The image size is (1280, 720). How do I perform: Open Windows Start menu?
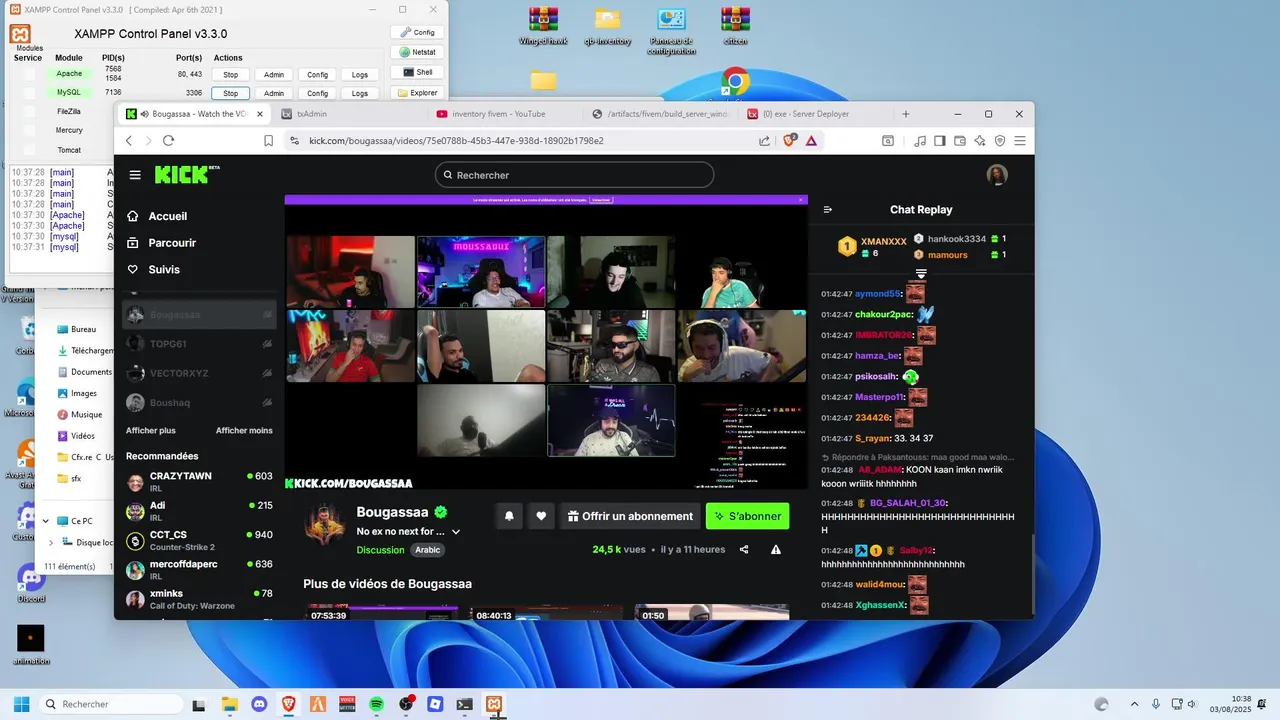tap(21, 704)
